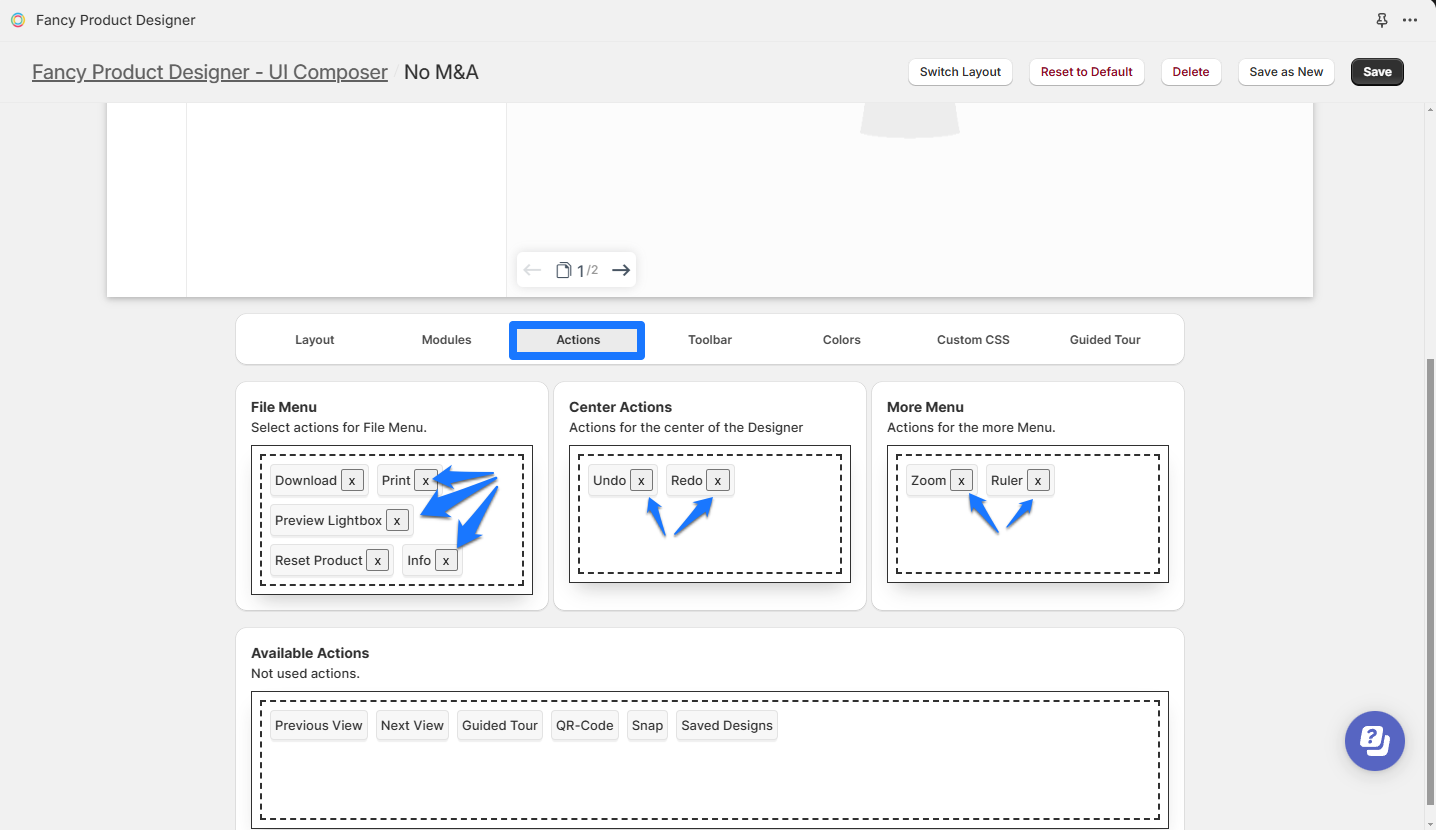Click the Info action chip label
The image size is (1436, 830).
[x=419, y=561]
